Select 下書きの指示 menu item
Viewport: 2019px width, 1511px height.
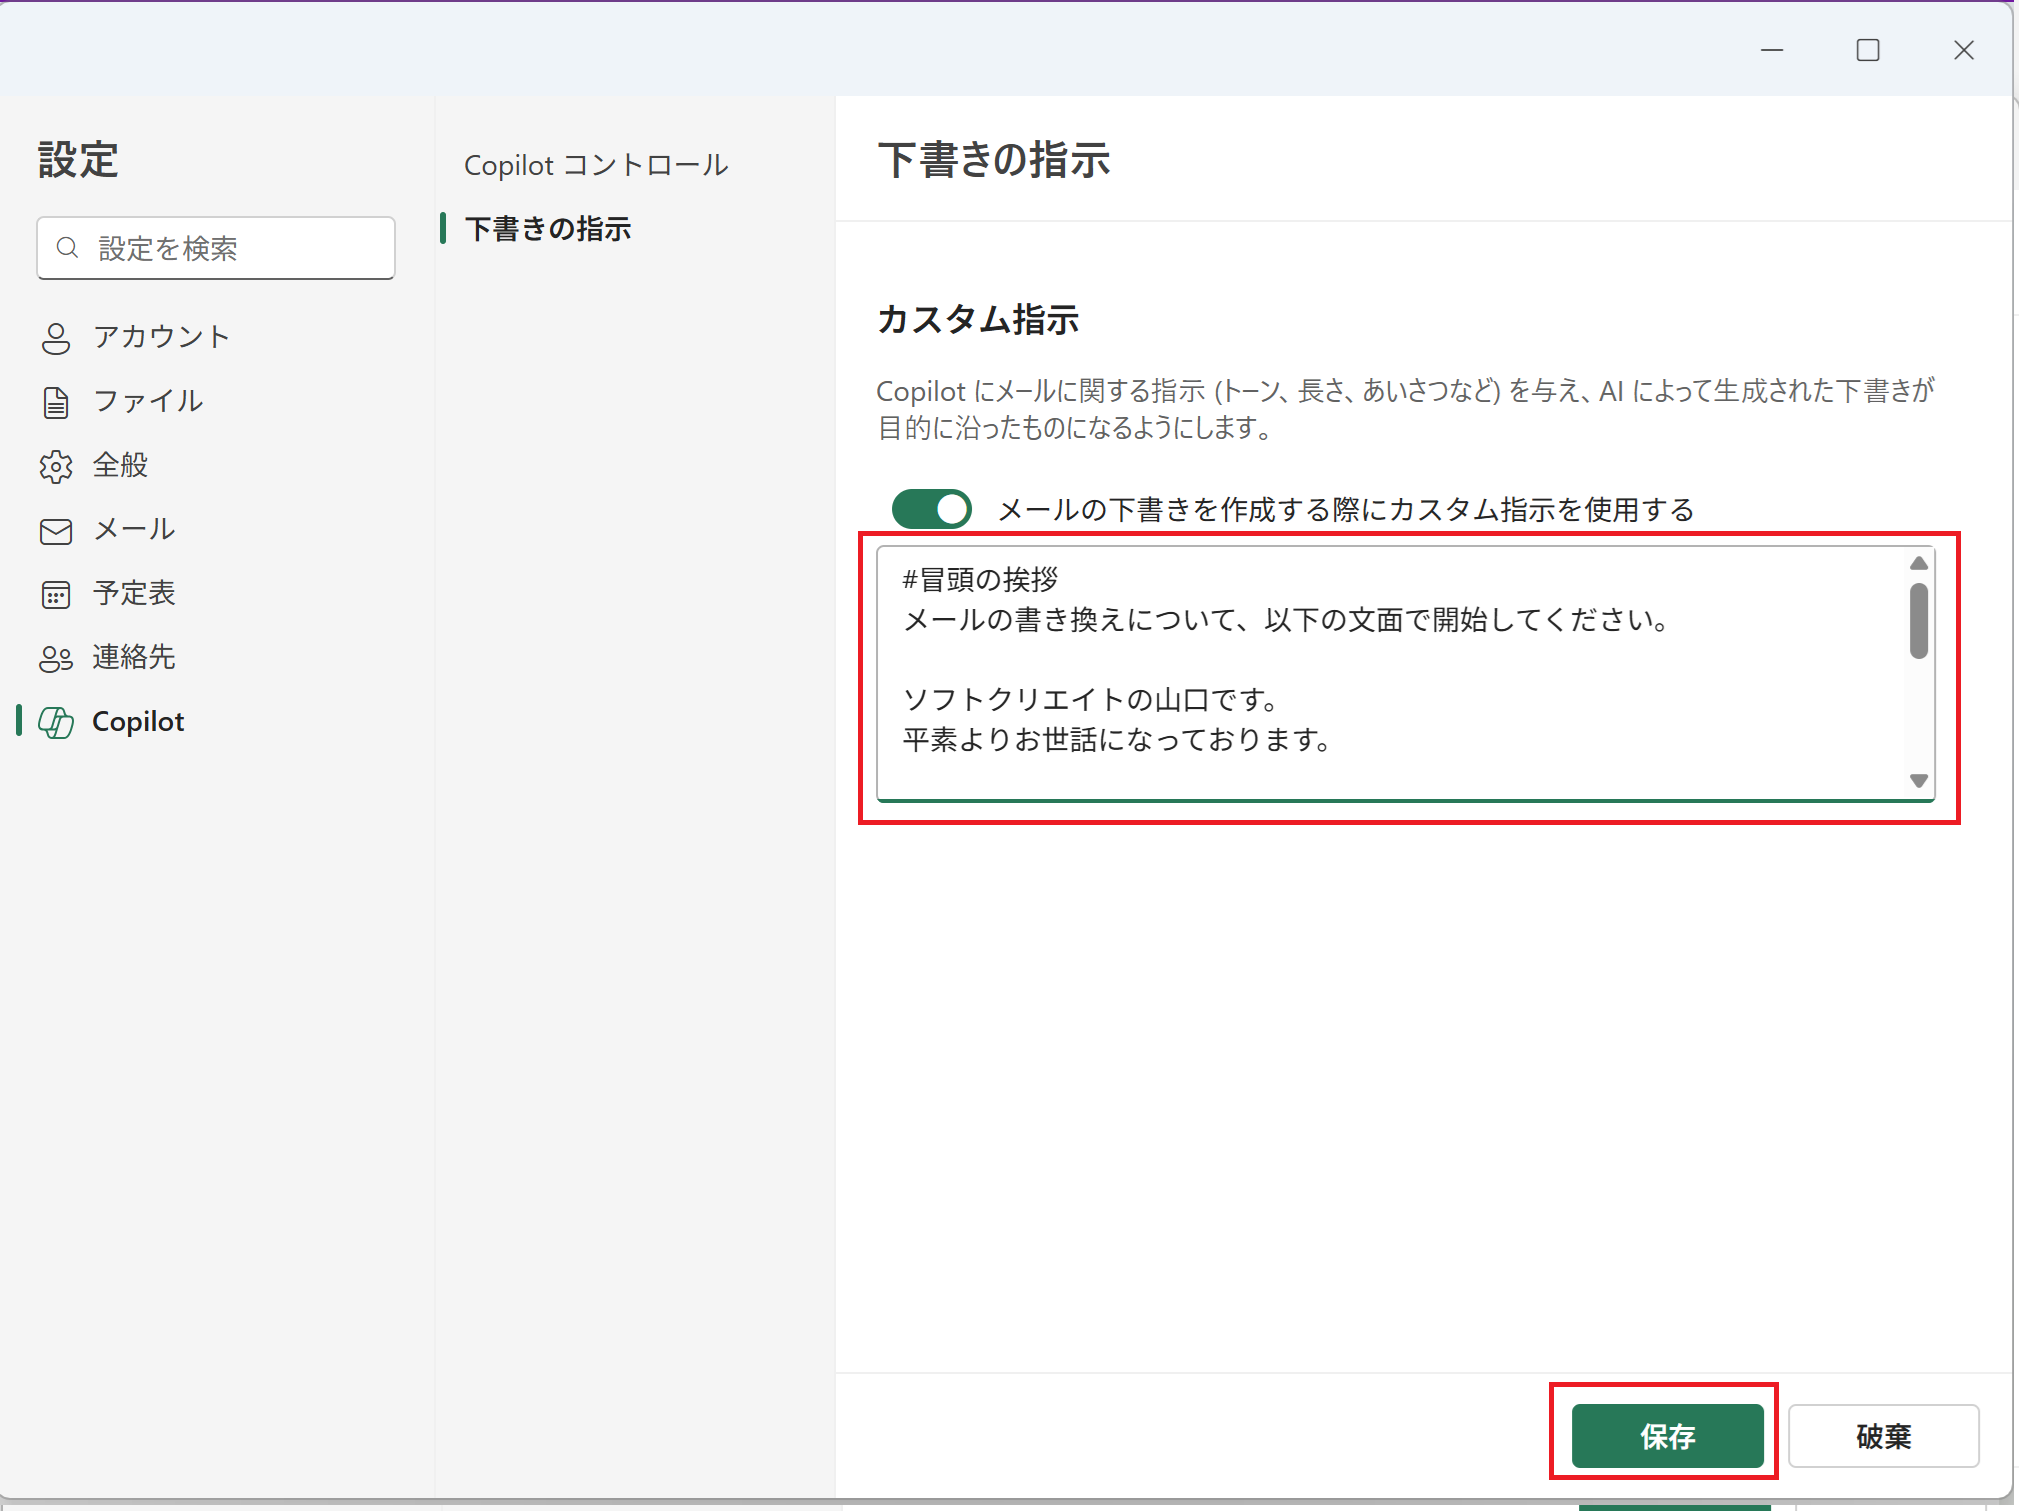(548, 229)
